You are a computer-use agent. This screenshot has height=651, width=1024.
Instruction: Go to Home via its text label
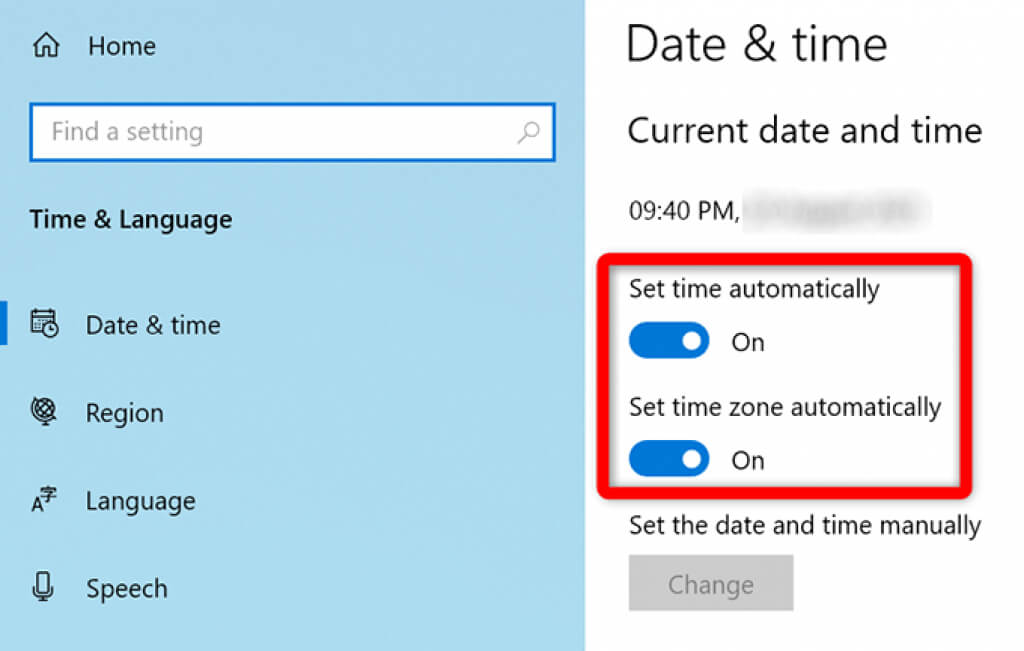click(x=123, y=45)
